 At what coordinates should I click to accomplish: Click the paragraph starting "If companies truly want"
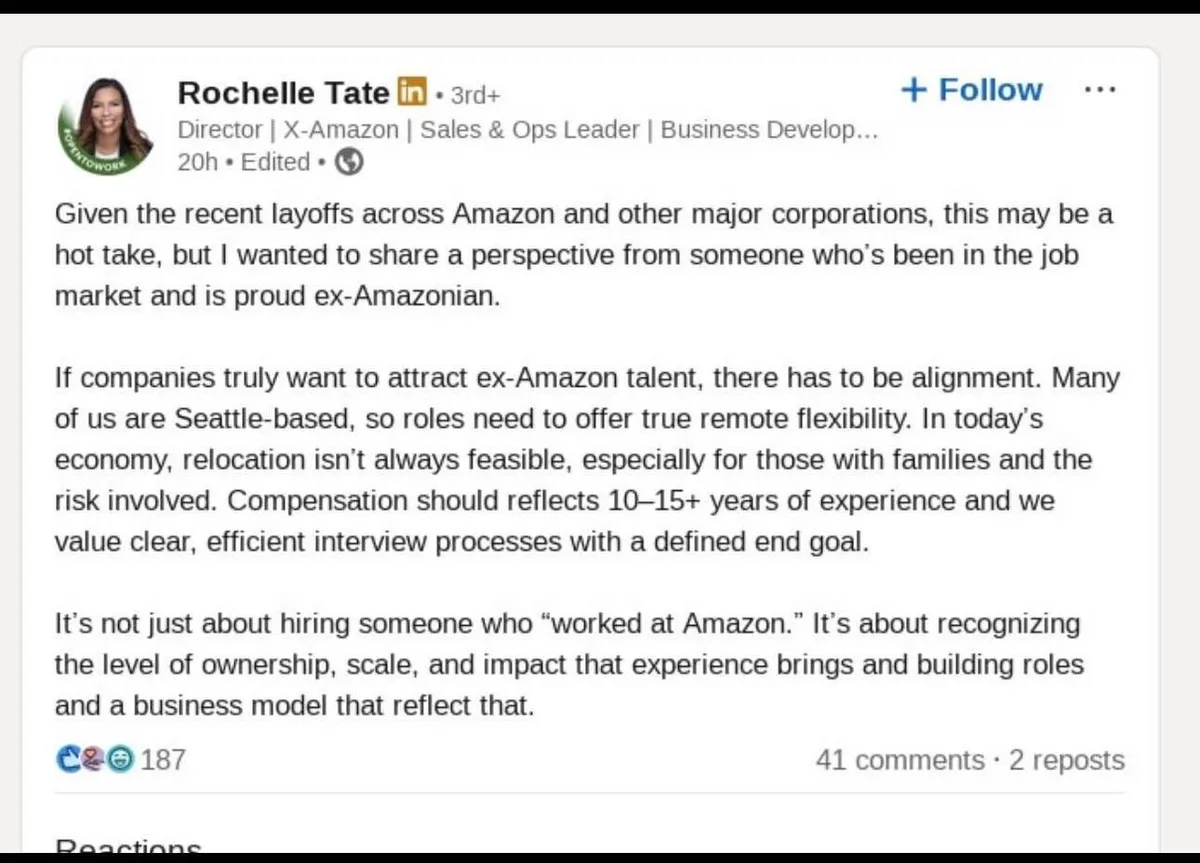(x=587, y=460)
